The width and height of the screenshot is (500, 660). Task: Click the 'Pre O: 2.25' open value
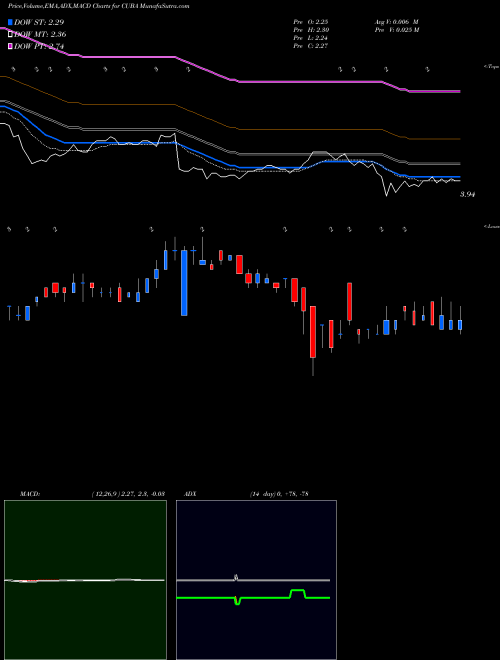point(311,22)
